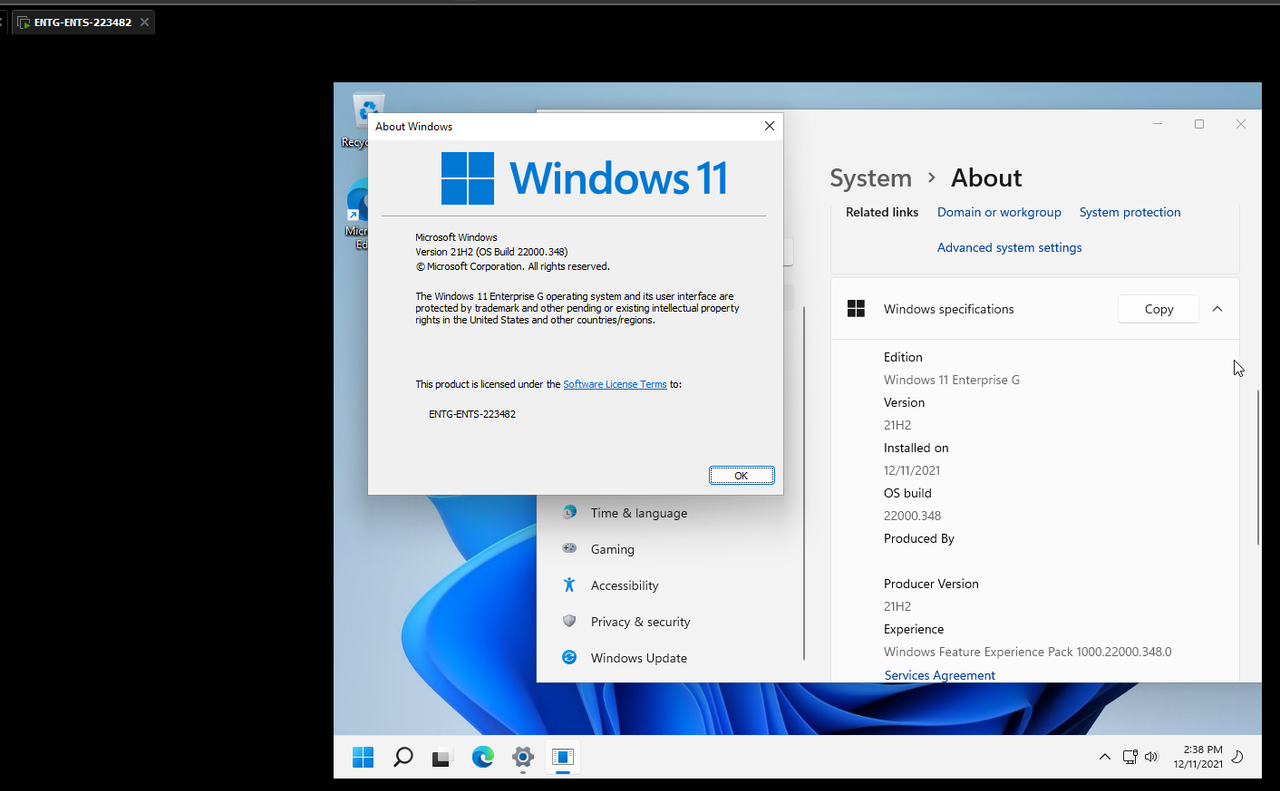The height and width of the screenshot is (791, 1280).
Task: Click the Gaming controller icon
Action: coord(569,548)
